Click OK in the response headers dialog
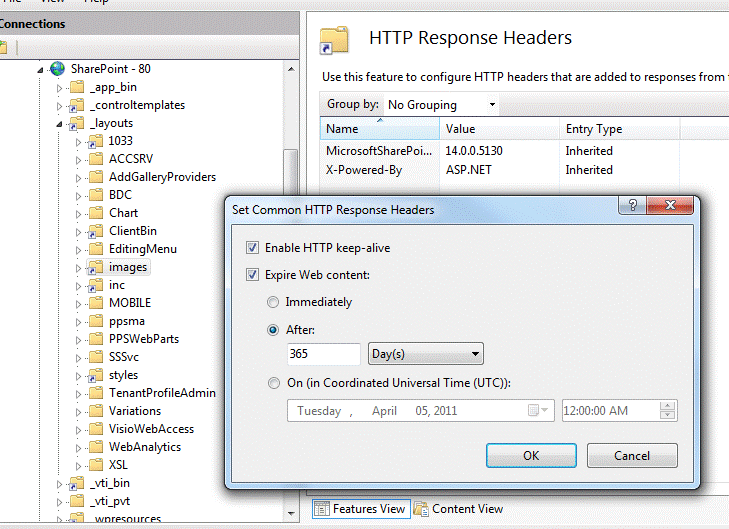The height and width of the screenshot is (529, 729). point(531,456)
